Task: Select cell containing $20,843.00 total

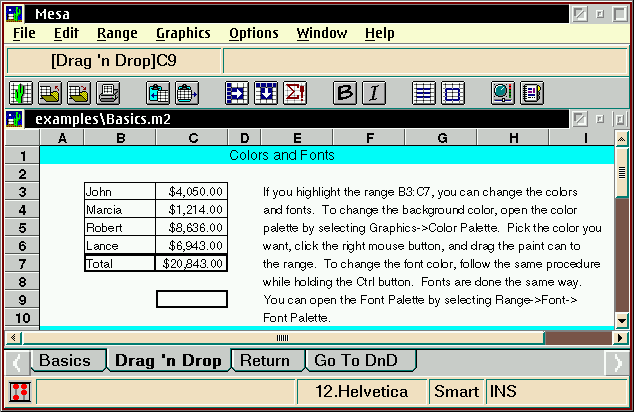Action: point(191,263)
